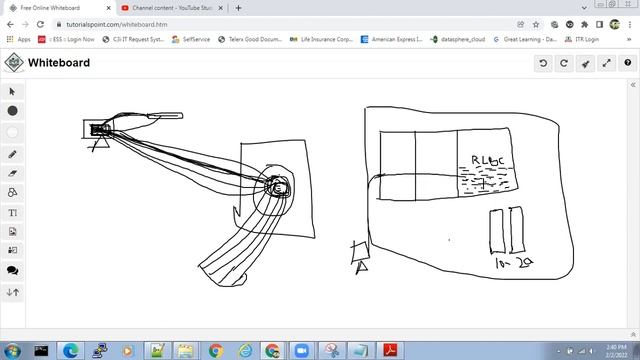
Task: Open the insert image tool
Action: (x=12, y=232)
